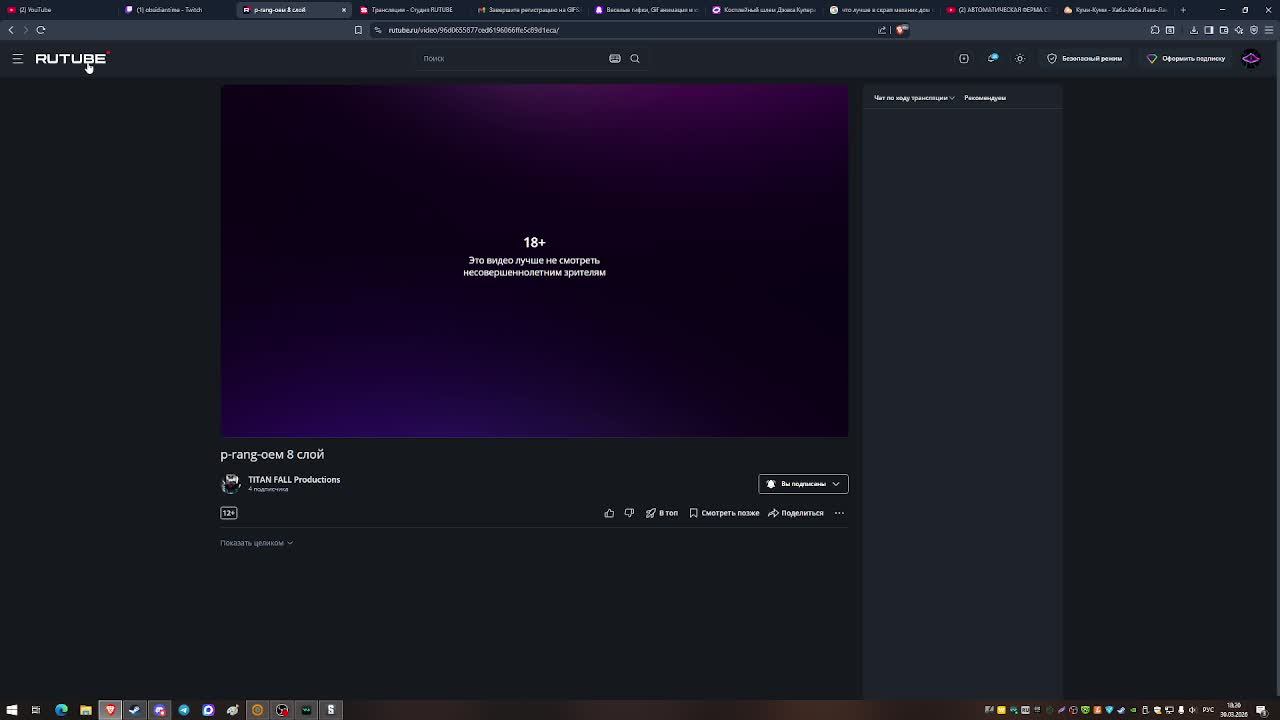
Task: Click the upload video plus icon
Action: tap(964, 58)
